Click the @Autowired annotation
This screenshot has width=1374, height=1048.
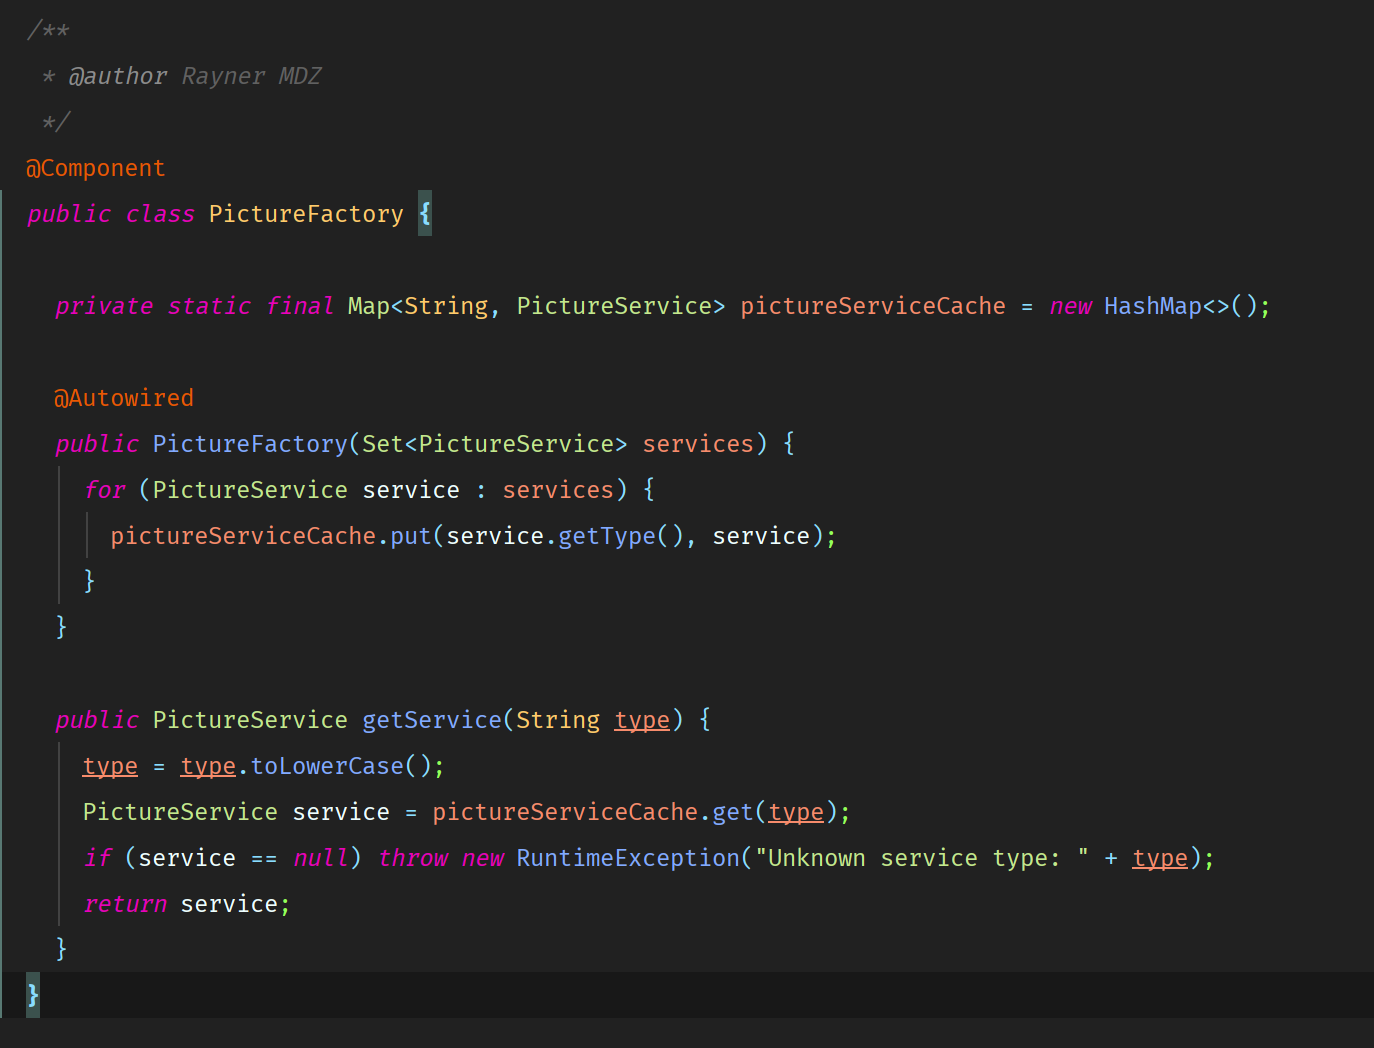pyautogui.click(x=124, y=398)
